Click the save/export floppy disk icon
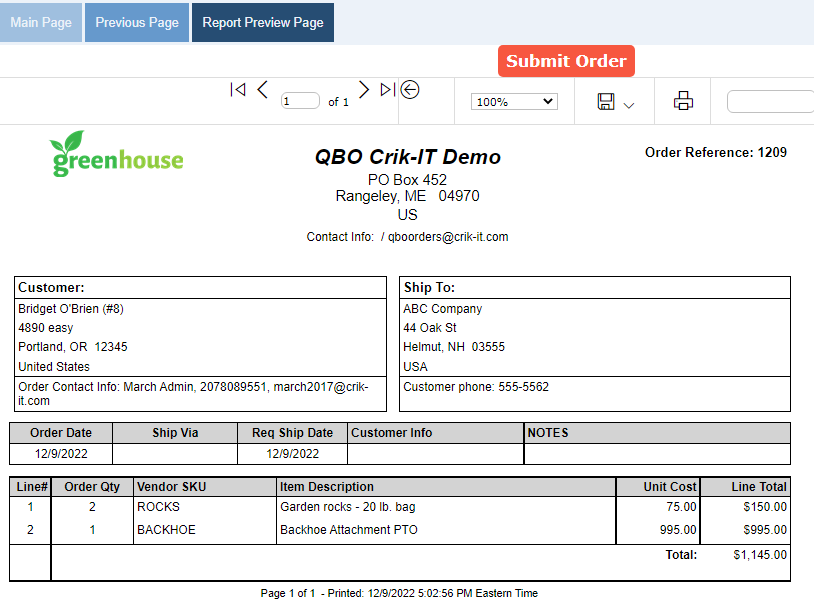 pos(606,101)
